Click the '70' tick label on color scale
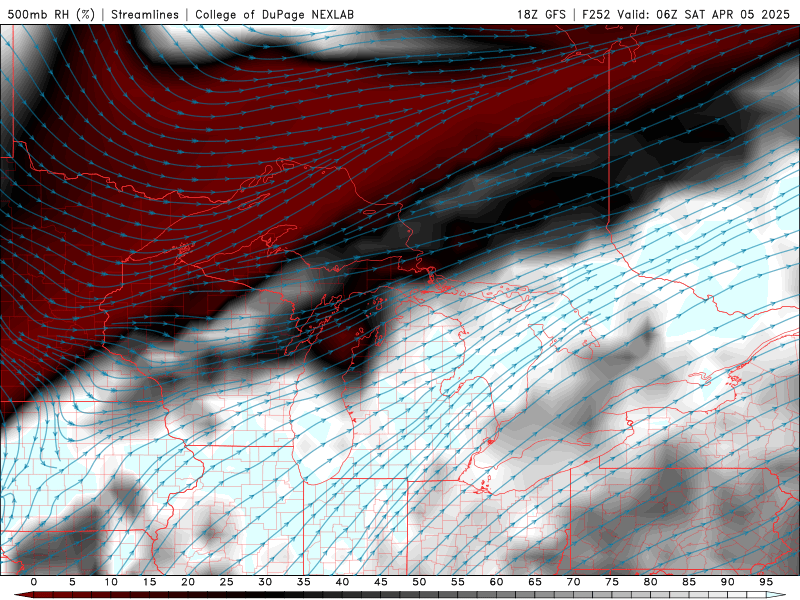This screenshot has width=800, height=600. pyautogui.click(x=573, y=582)
